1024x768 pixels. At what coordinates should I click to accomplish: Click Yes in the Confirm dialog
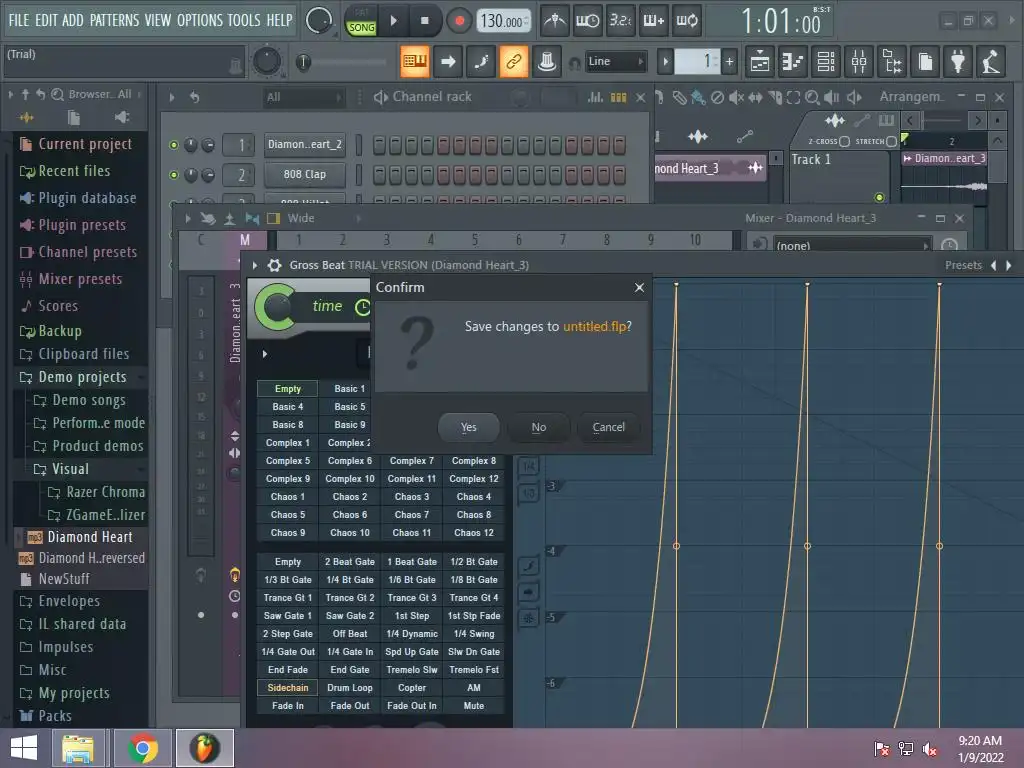point(469,427)
